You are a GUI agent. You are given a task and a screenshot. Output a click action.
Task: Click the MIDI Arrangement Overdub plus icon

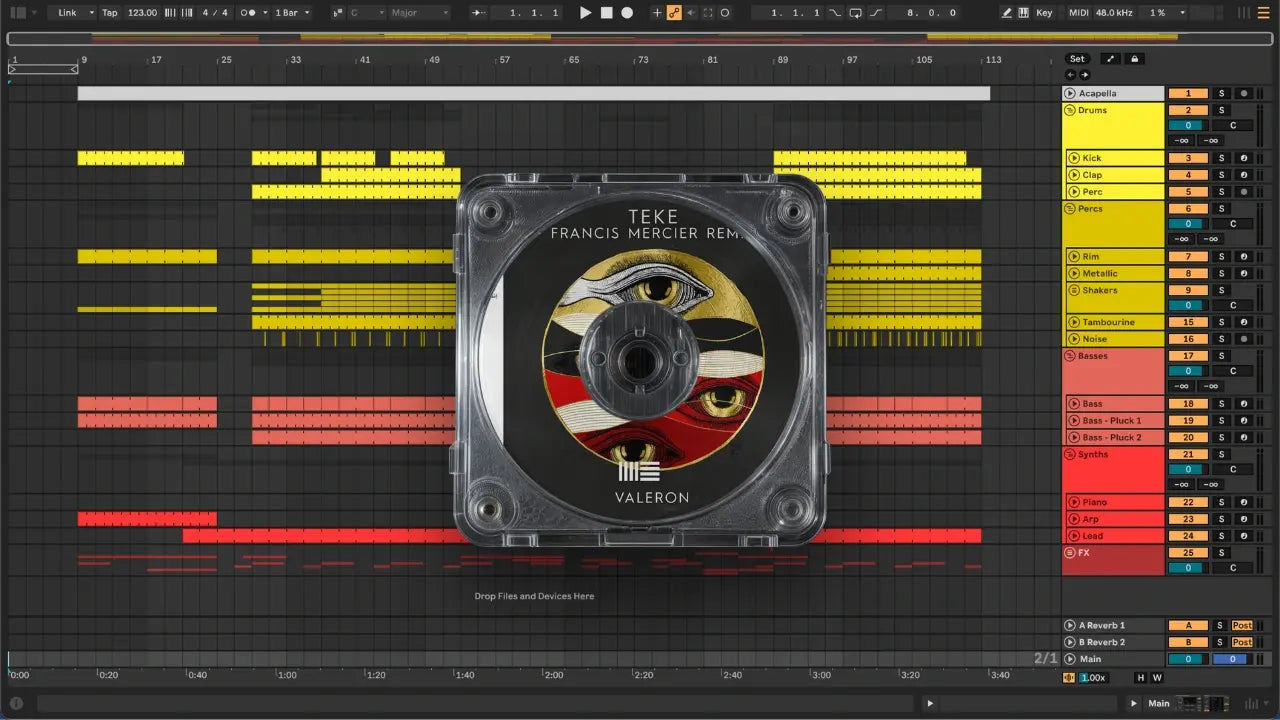pyautogui.click(x=657, y=13)
